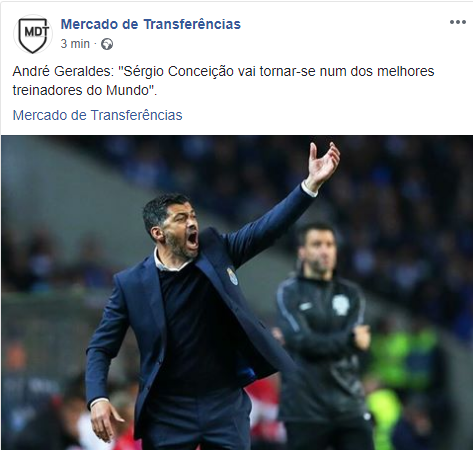Click the coach's lowered hand near his trousers
The height and width of the screenshot is (450, 473).
pos(104,422)
